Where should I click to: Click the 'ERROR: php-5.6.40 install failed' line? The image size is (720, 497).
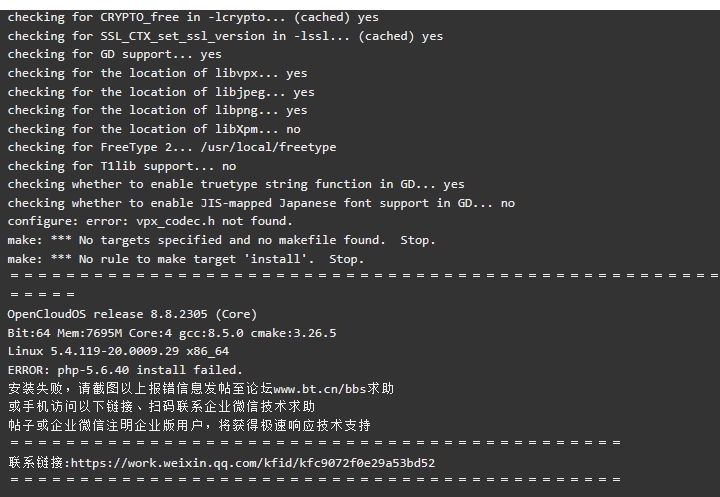pos(125,370)
